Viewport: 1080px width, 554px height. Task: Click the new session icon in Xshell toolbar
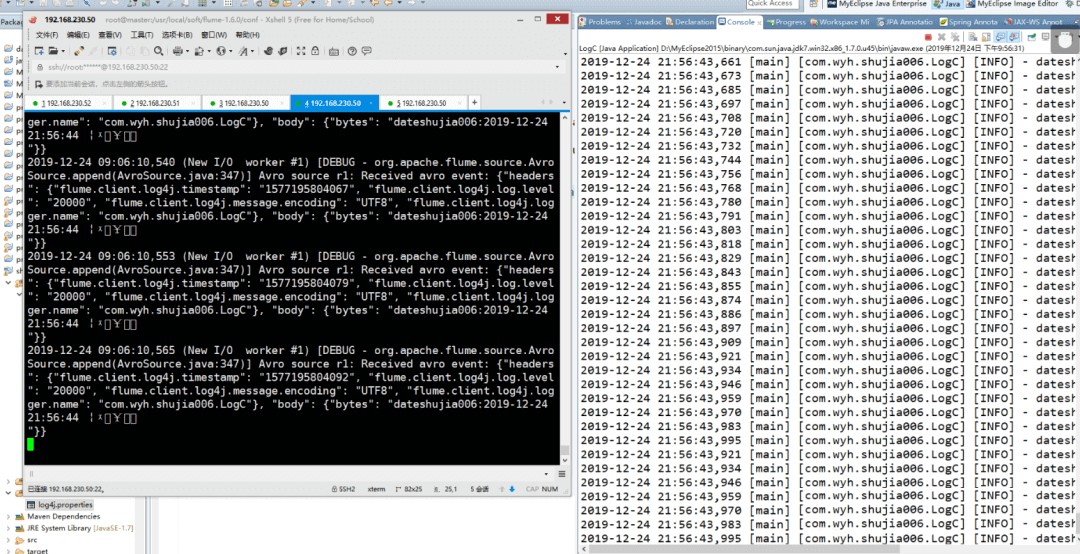(39, 51)
